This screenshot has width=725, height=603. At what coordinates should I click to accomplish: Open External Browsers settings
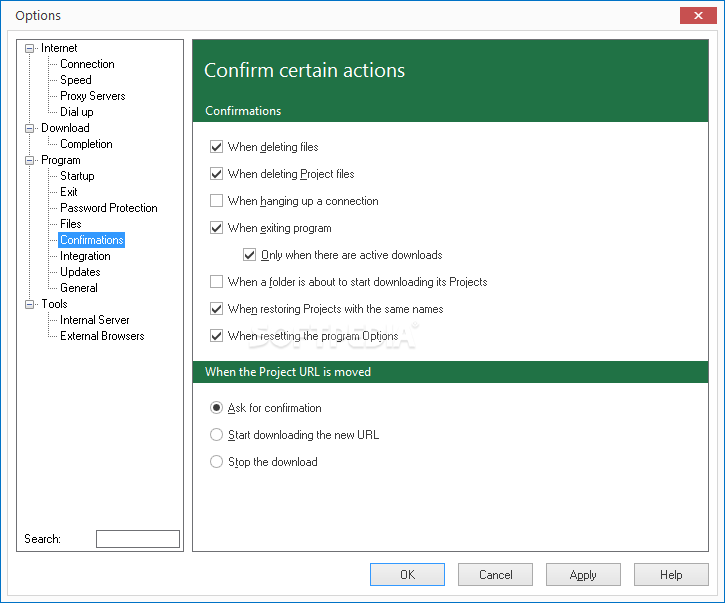102,336
